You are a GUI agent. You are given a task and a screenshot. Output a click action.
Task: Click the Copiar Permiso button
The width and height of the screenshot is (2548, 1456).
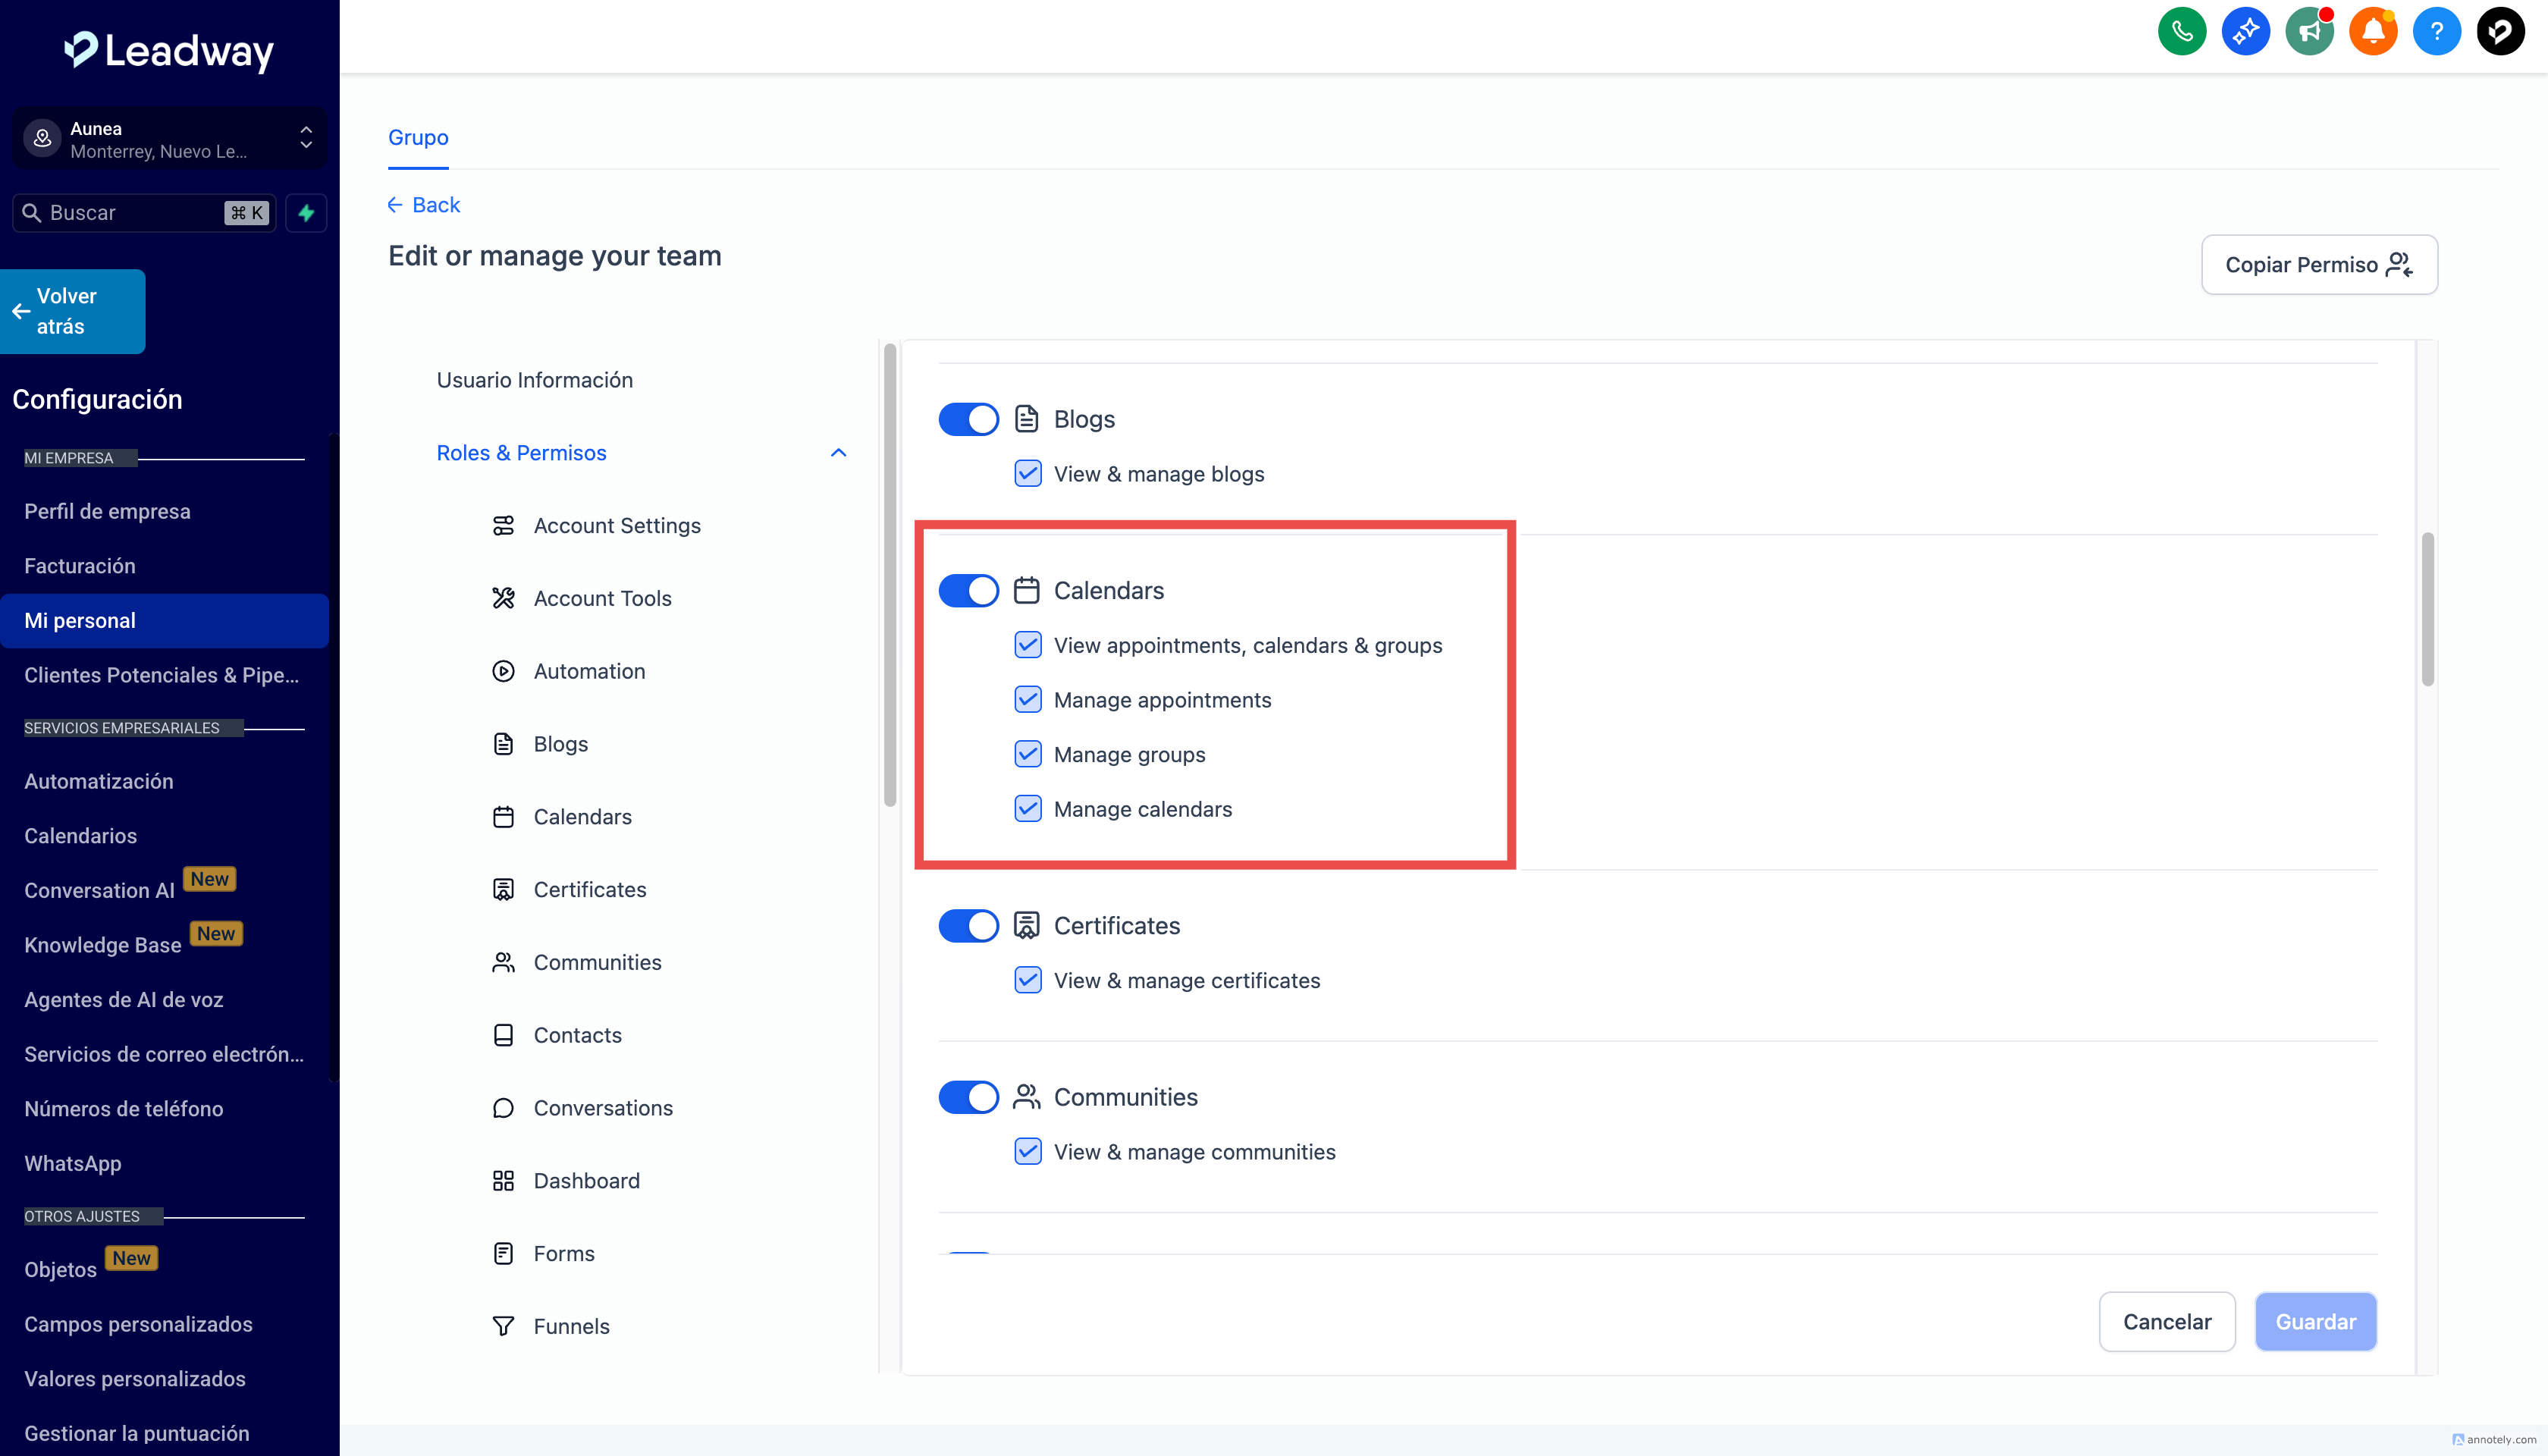2318,264
